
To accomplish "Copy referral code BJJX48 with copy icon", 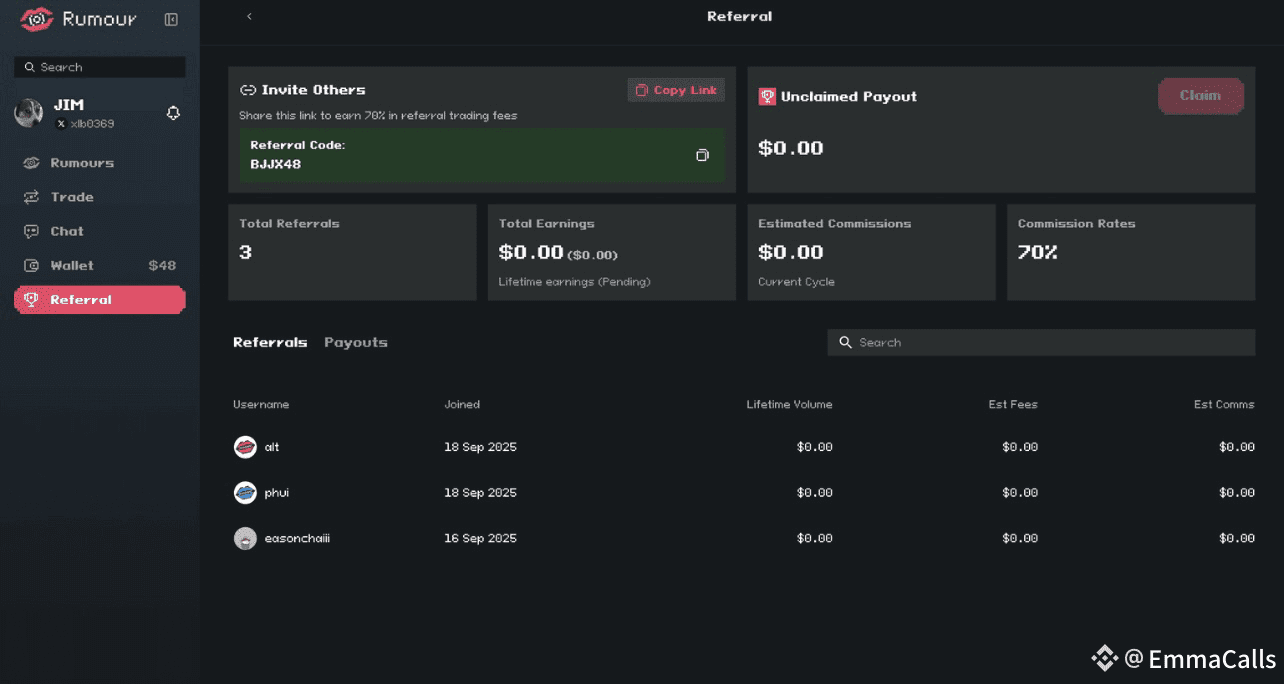I will pyautogui.click(x=702, y=155).
